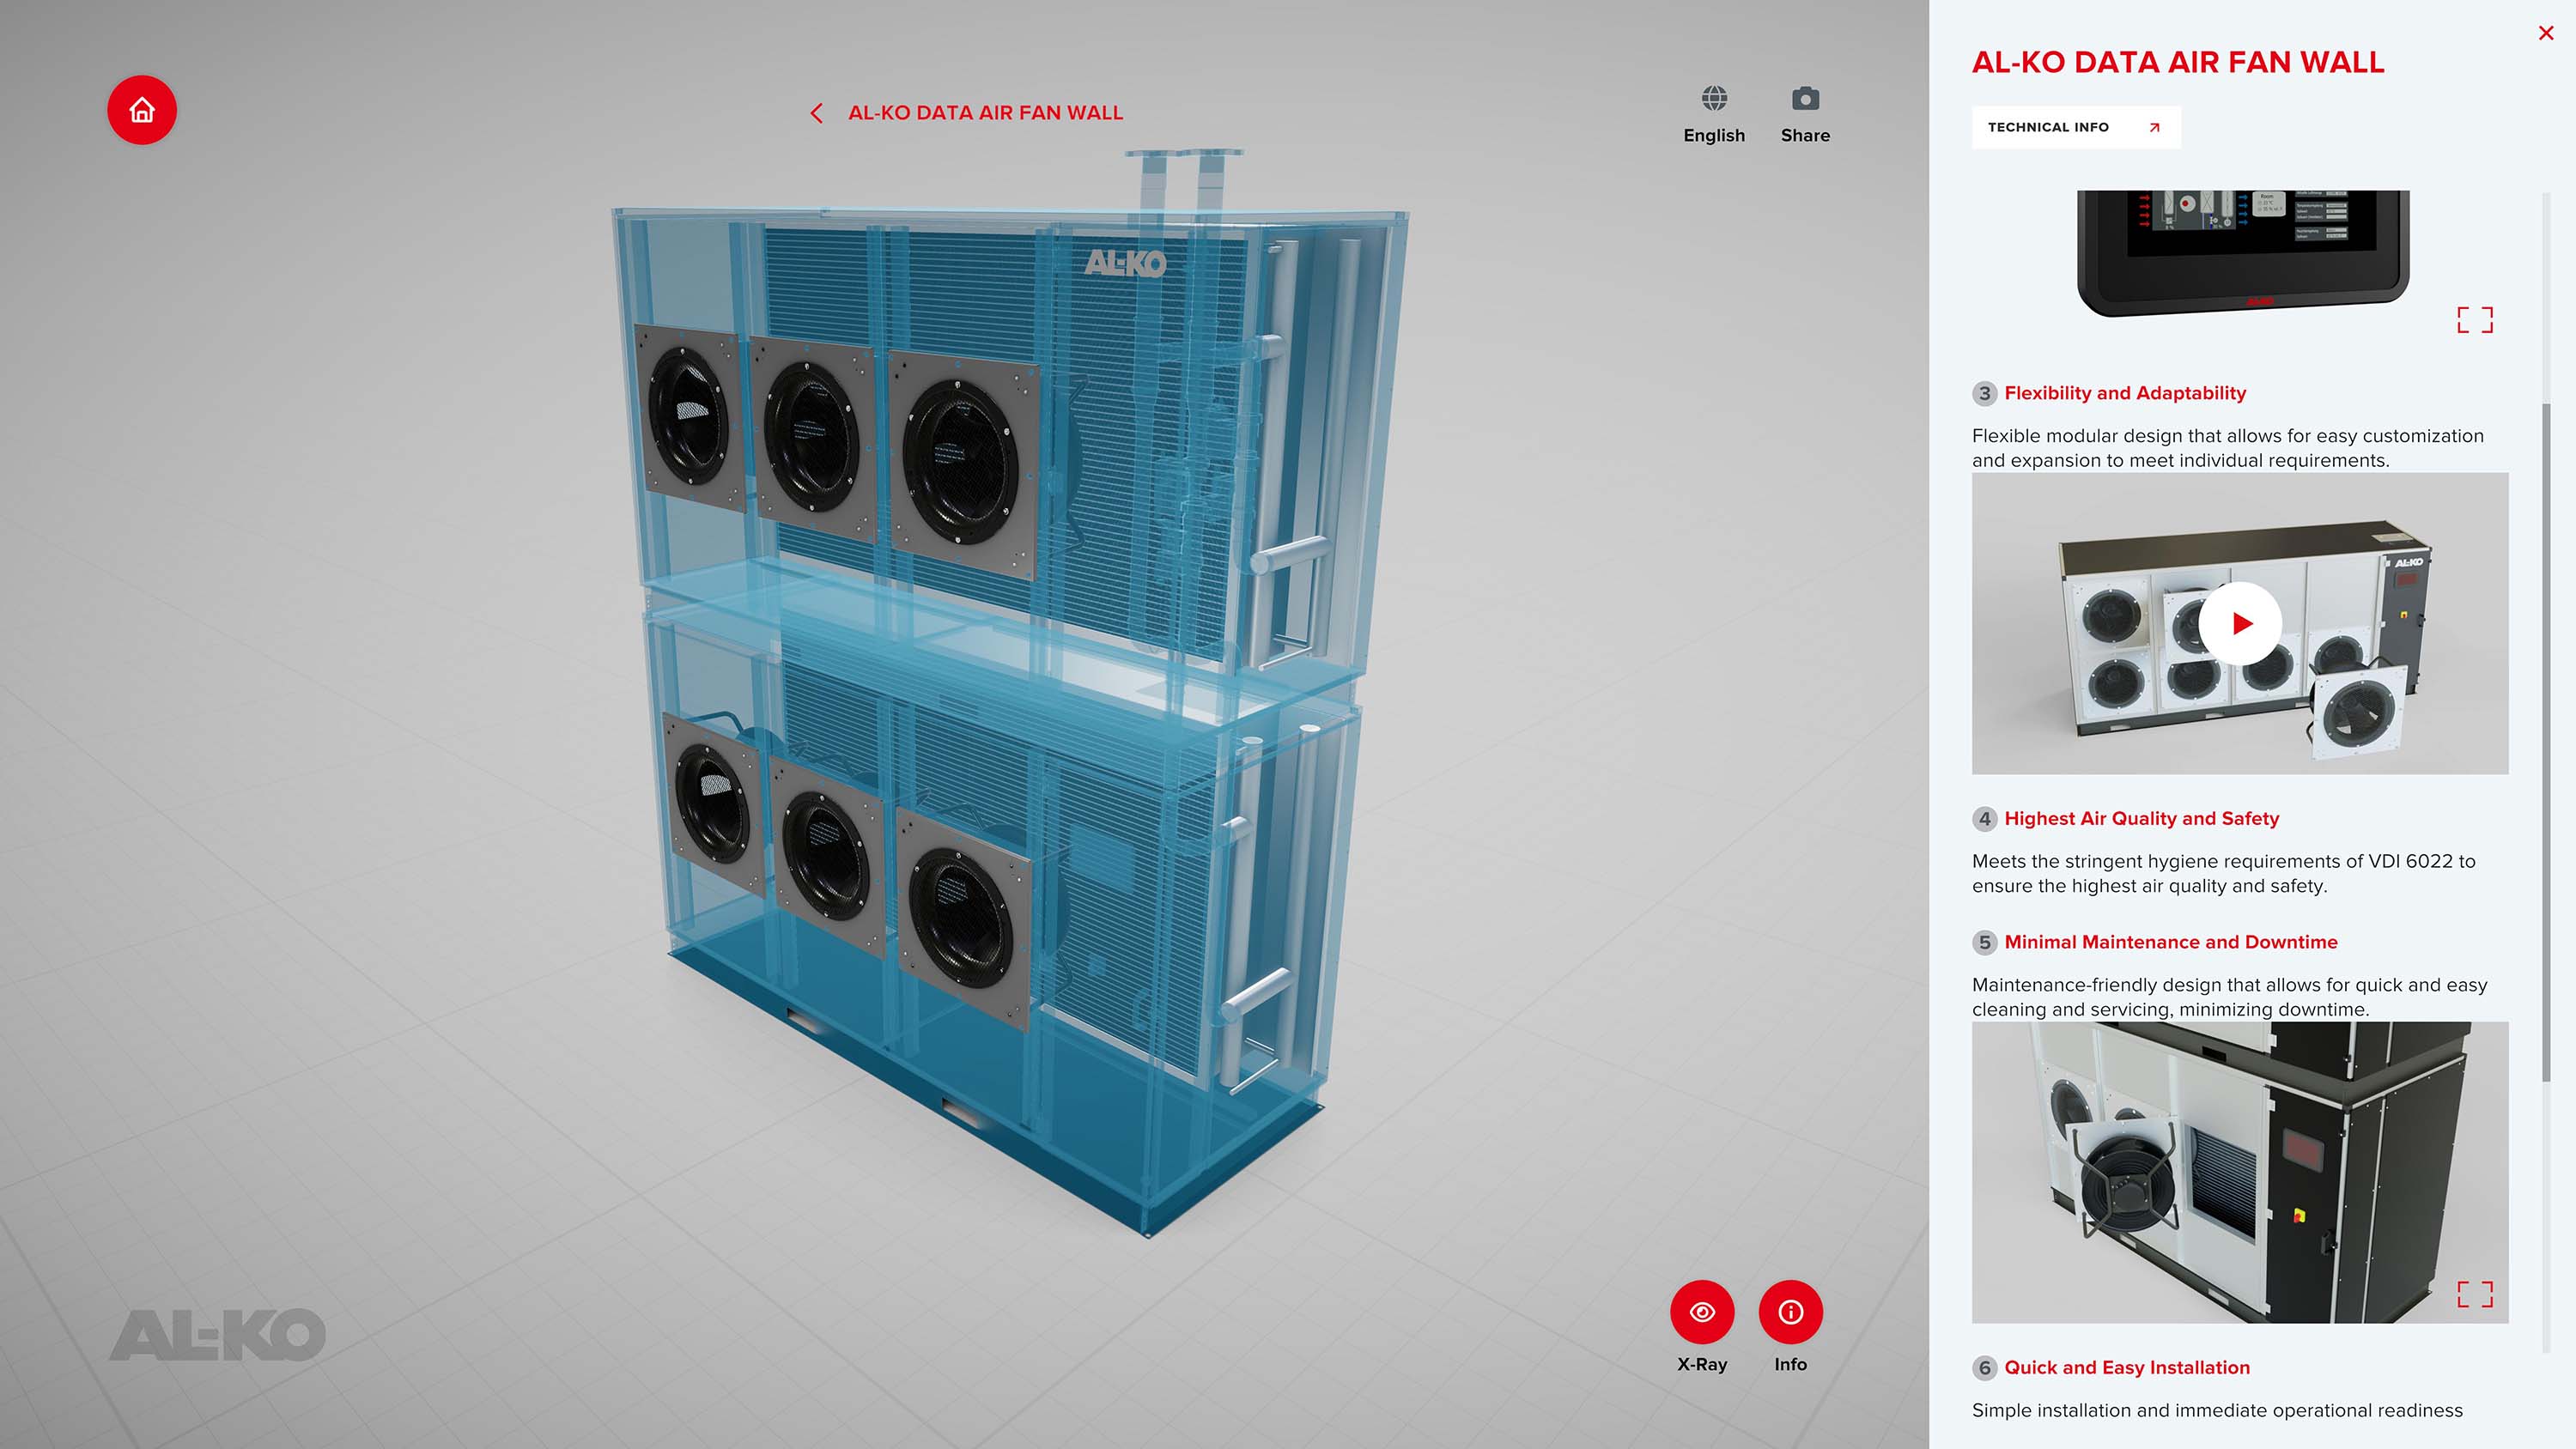Open the Technical Info link
This screenshot has width=2576, height=1449.
(2075, 127)
